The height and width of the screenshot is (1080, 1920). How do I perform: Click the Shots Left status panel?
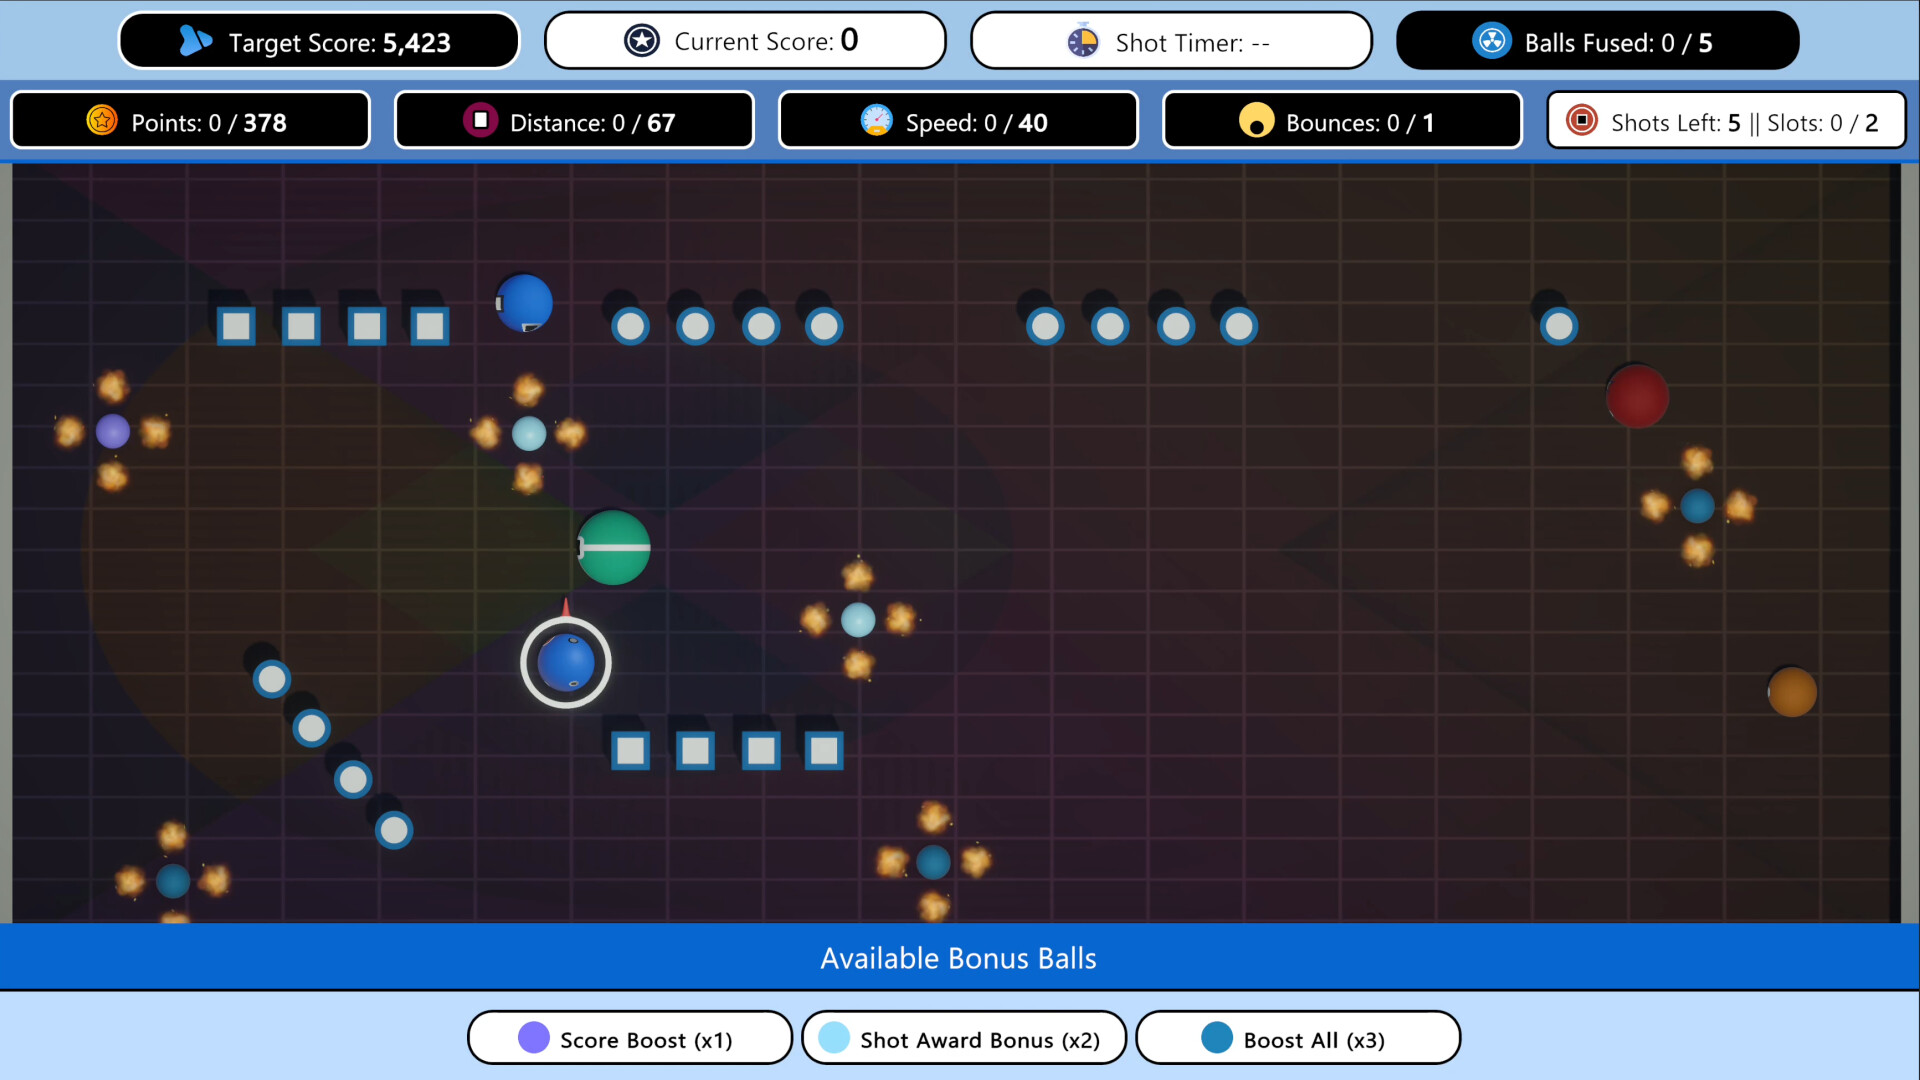coord(1727,120)
